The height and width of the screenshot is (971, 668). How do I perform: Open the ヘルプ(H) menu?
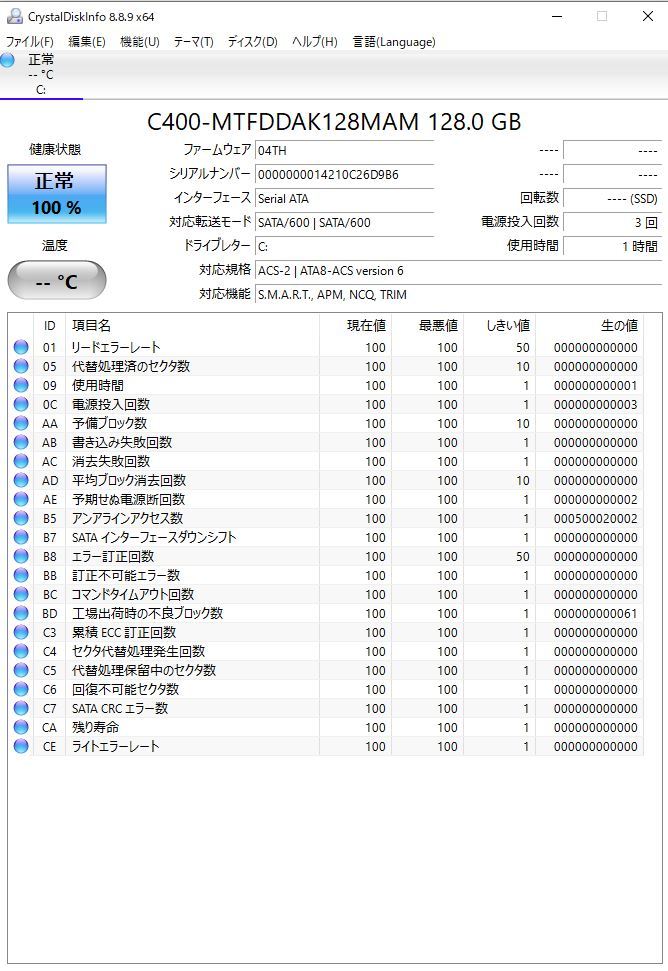pyautogui.click(x=314, y=41)
